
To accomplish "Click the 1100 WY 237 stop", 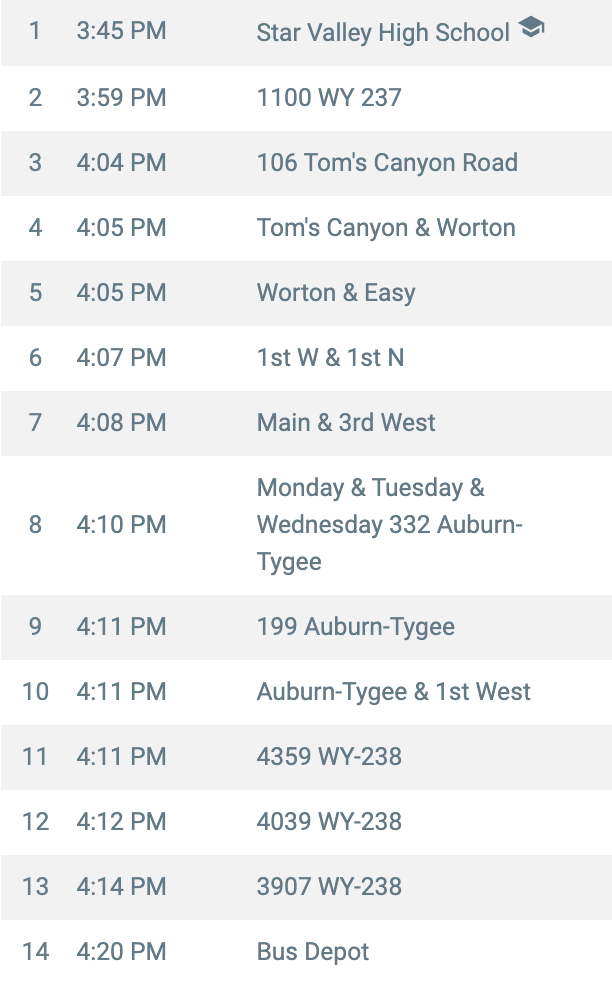I will coord(329,98).
